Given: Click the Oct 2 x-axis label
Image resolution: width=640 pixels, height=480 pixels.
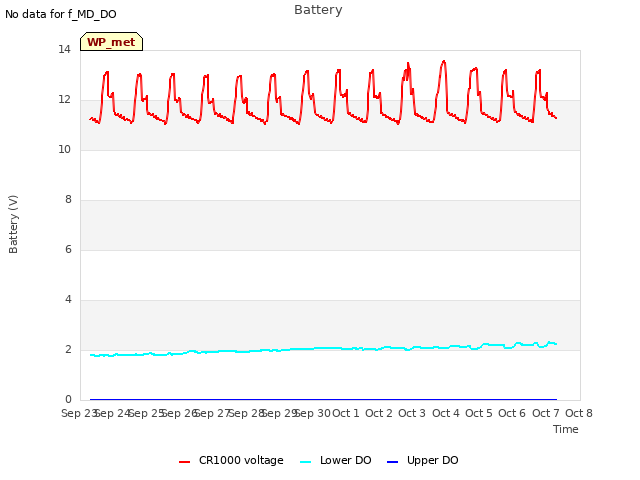Looking at the screenshot, I should (379, 413).
